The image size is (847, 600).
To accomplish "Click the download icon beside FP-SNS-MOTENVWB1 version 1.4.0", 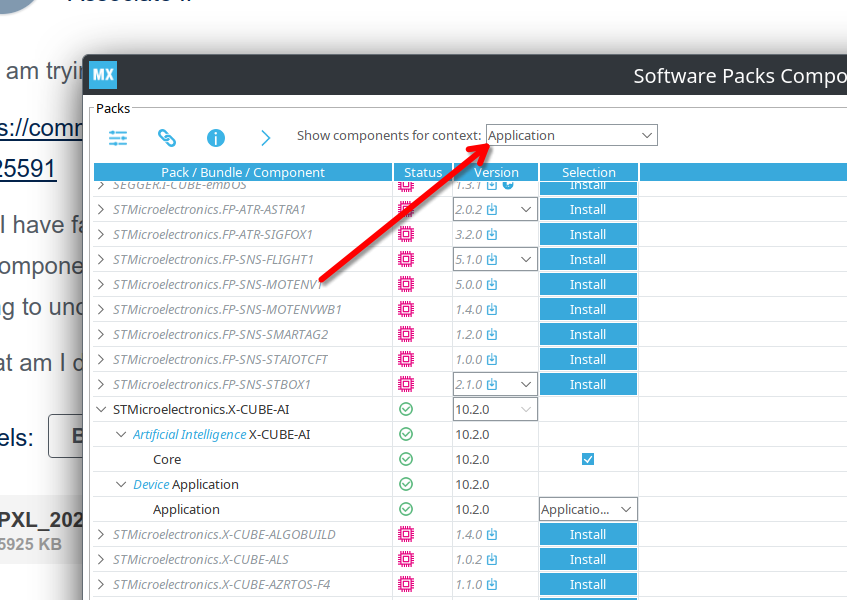I will point(492,309).
